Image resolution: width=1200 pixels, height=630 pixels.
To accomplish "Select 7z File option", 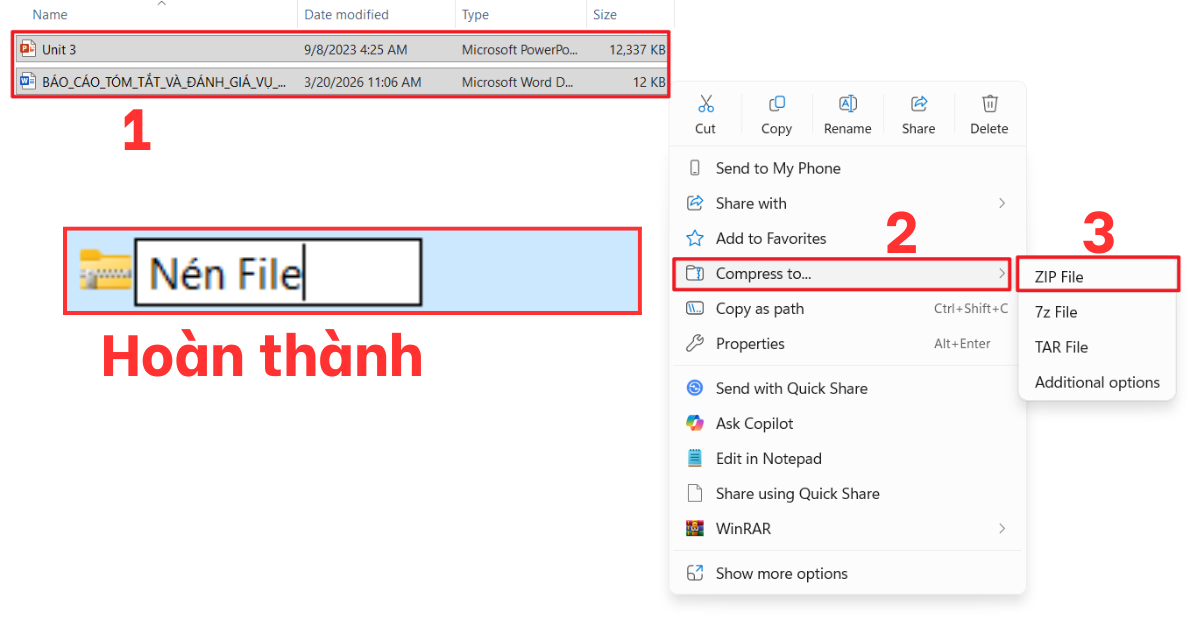I will click(1097, 312).
